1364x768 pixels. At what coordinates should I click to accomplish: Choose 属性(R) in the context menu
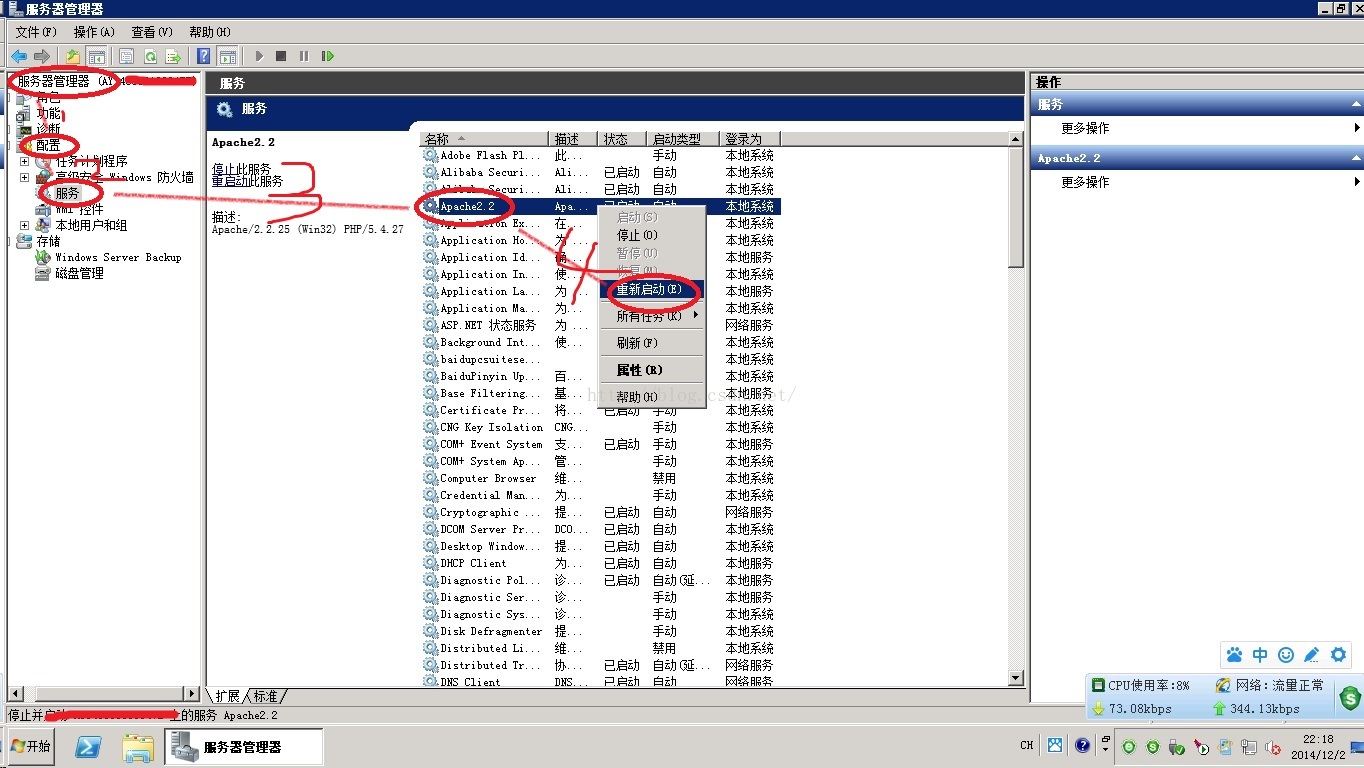coord(652,370)
